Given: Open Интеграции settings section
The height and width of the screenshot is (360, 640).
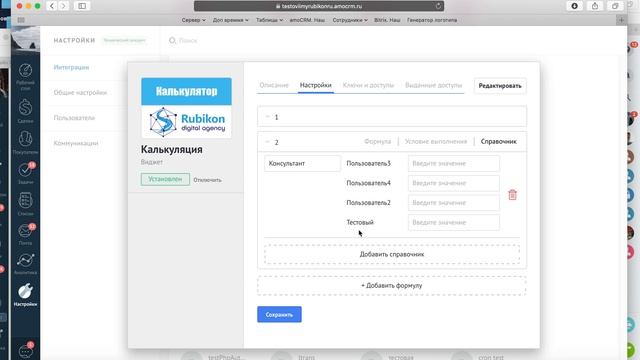Looking at the screenshot, I should tap(71, 67).
